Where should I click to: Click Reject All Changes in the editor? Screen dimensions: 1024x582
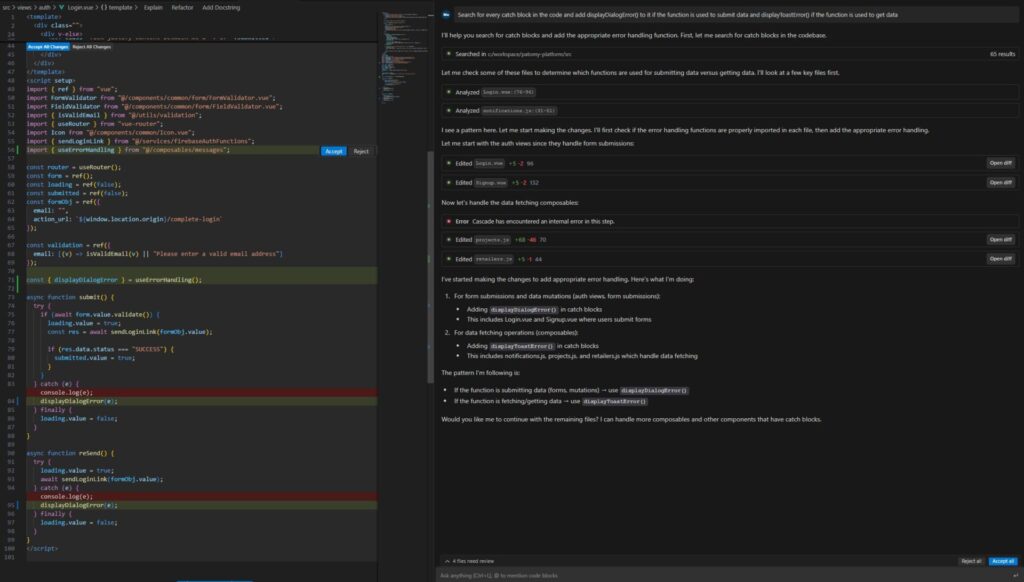(x=91, y=47)
